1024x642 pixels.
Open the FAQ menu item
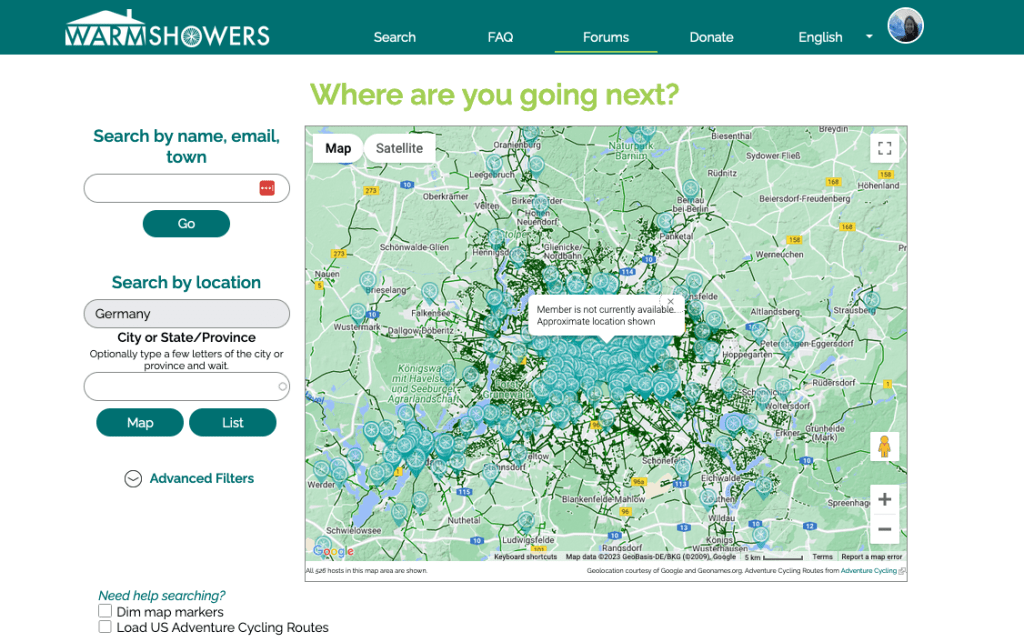coord(500,37)
